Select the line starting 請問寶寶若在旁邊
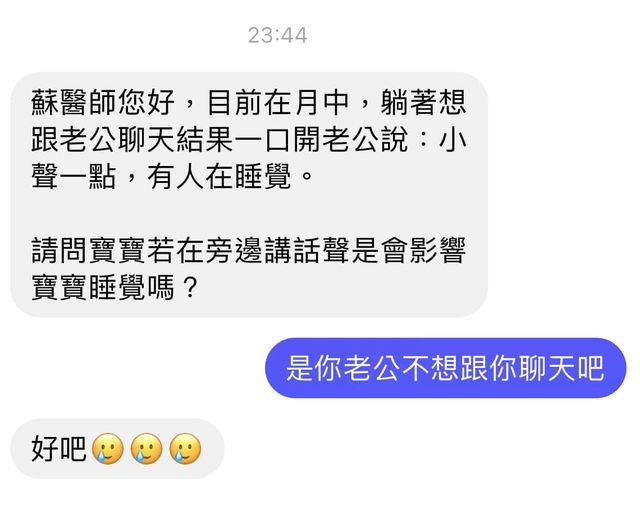 [x=249, y=250]
